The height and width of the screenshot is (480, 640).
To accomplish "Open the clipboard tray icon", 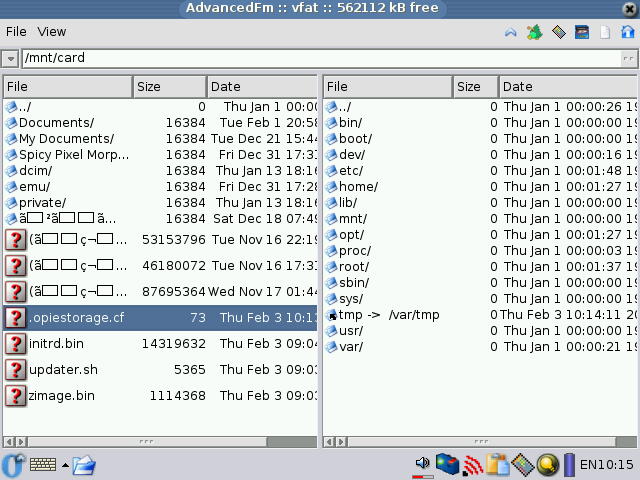I will [497, 465].
